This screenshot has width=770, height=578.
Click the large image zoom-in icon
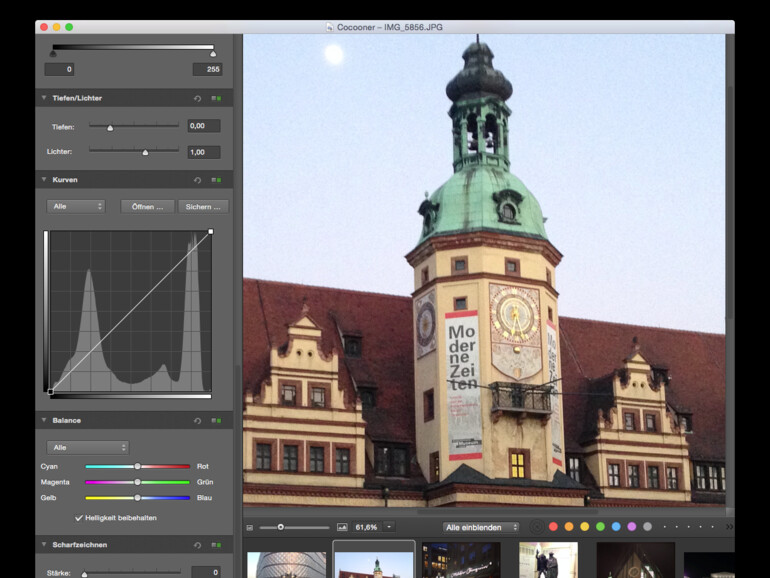(342, 527)
